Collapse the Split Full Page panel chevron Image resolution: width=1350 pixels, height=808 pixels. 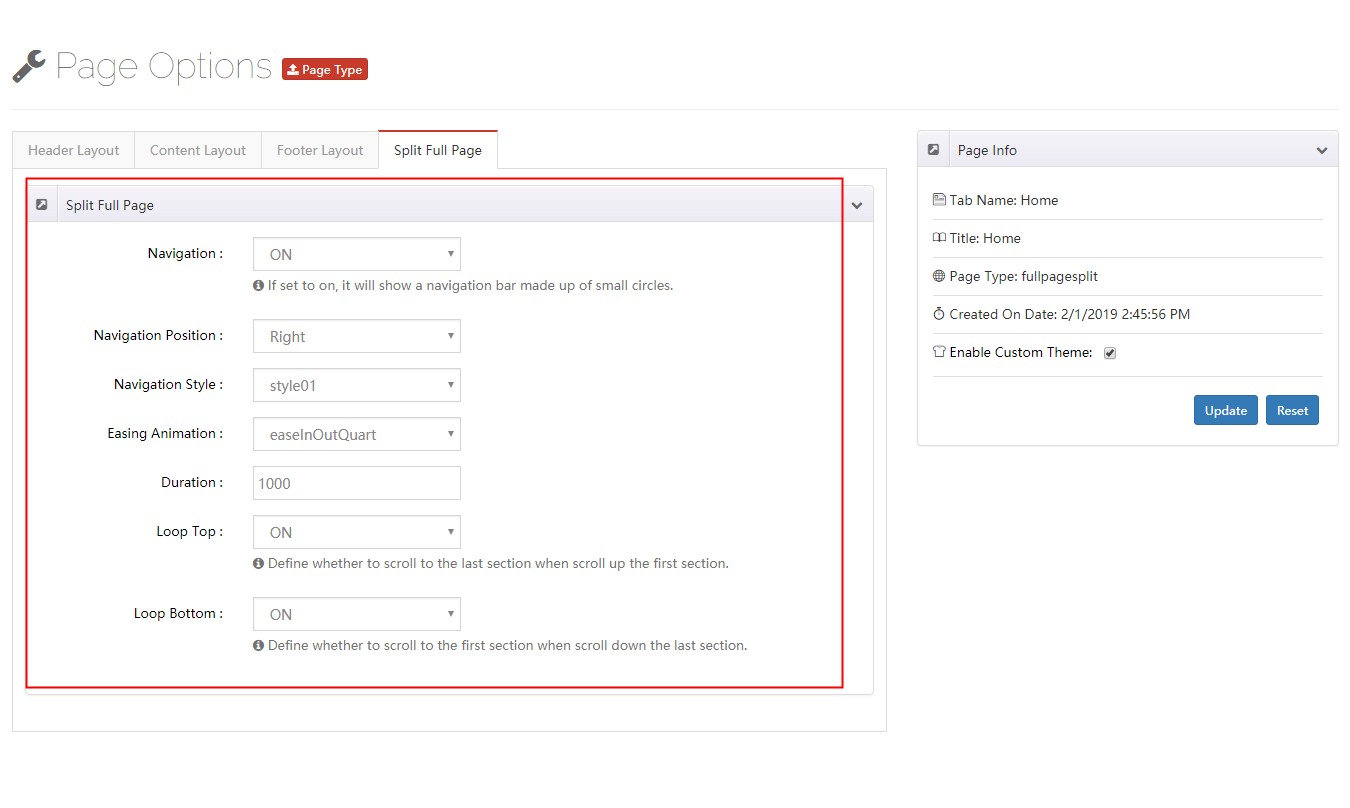(857, 205)
